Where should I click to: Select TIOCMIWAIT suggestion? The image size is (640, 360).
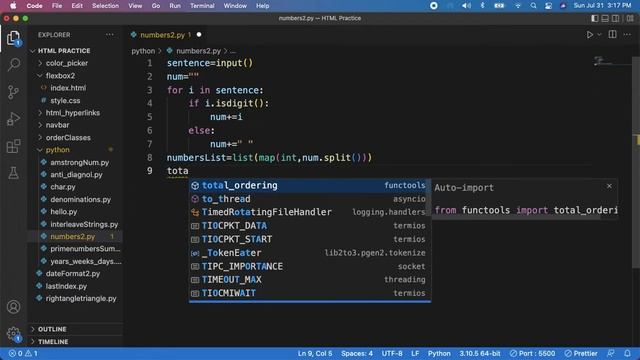[x=309, y=293]
